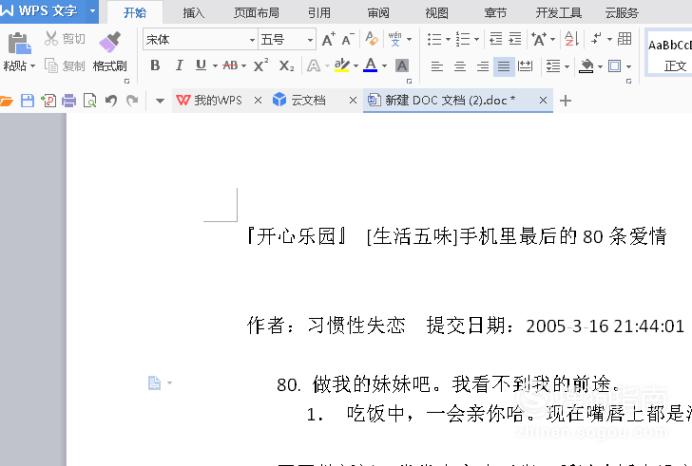Justify paragraph text alignment

[504, 66]
